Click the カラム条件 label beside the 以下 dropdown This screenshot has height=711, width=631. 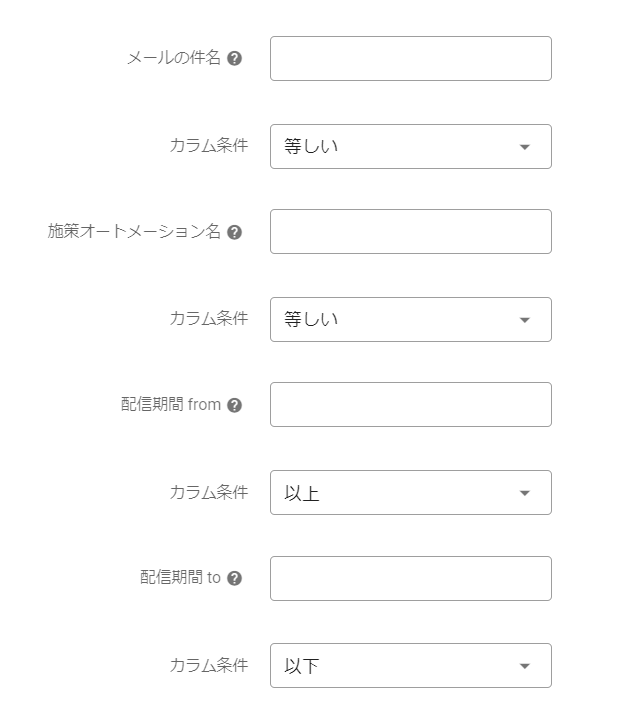pos(208,666)
